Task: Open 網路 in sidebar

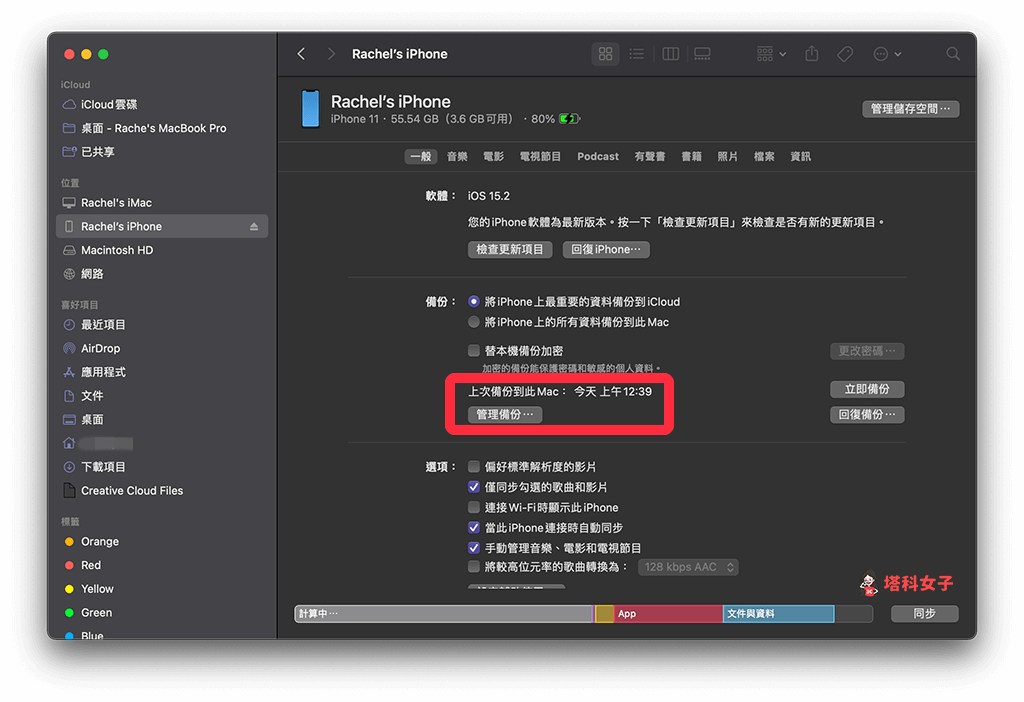Action: 162,274
